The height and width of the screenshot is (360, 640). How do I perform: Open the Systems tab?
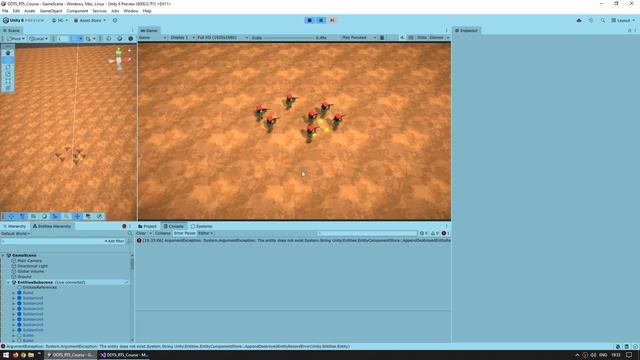(x=202, y=226)
